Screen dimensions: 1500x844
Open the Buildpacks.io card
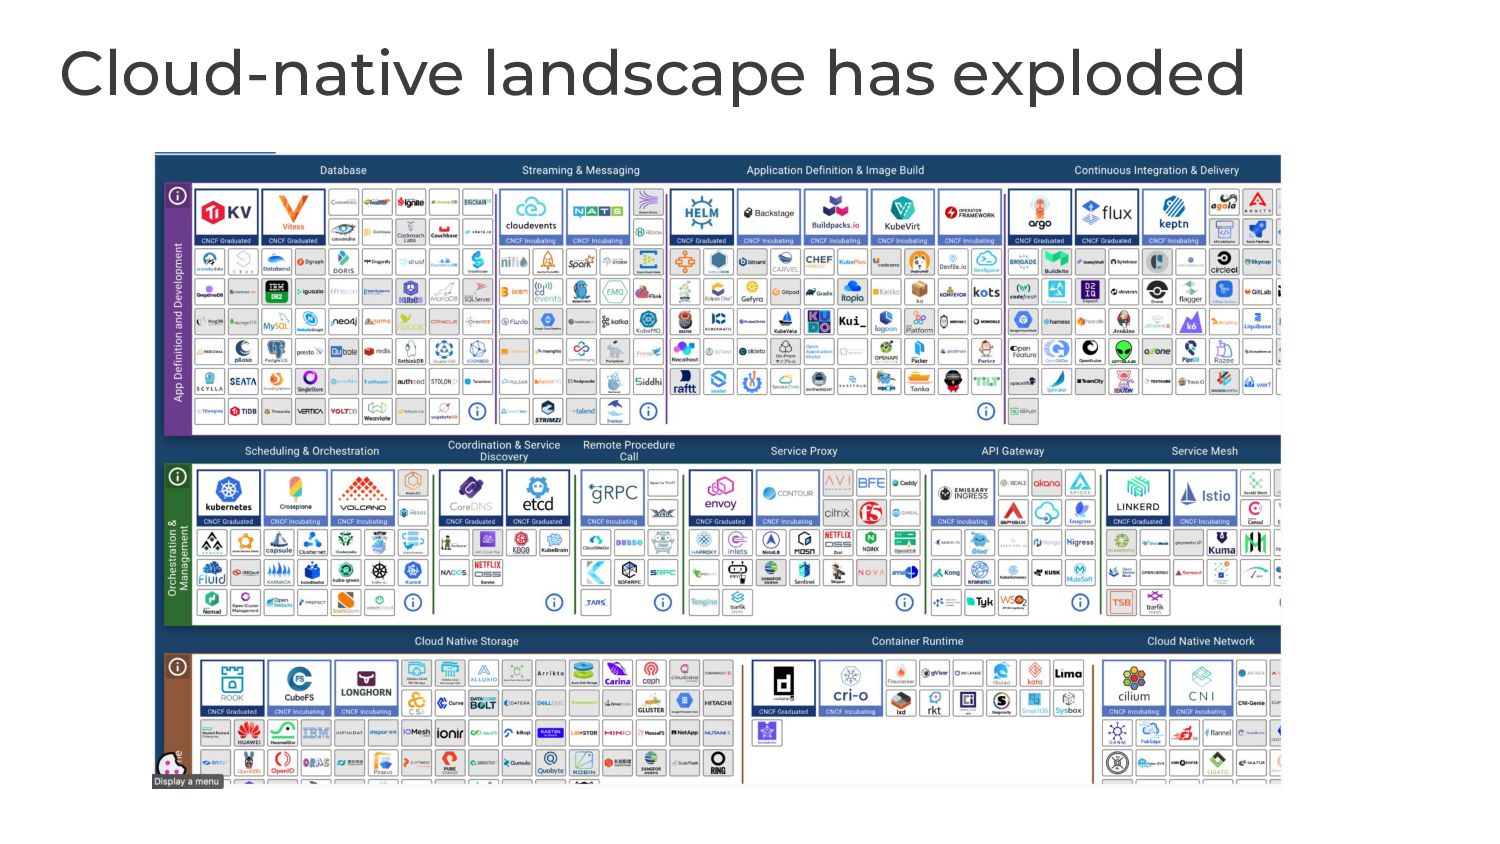point(835,217)
